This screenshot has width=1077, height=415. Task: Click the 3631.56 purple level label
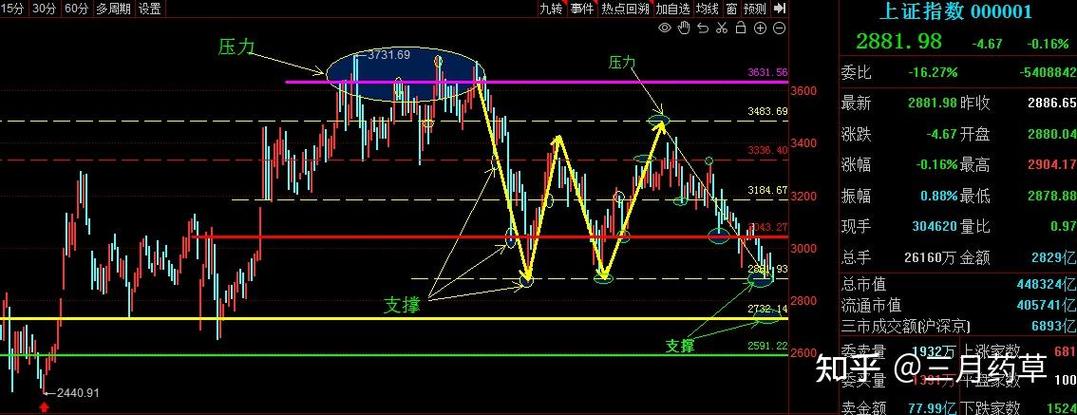click(768, 72)
